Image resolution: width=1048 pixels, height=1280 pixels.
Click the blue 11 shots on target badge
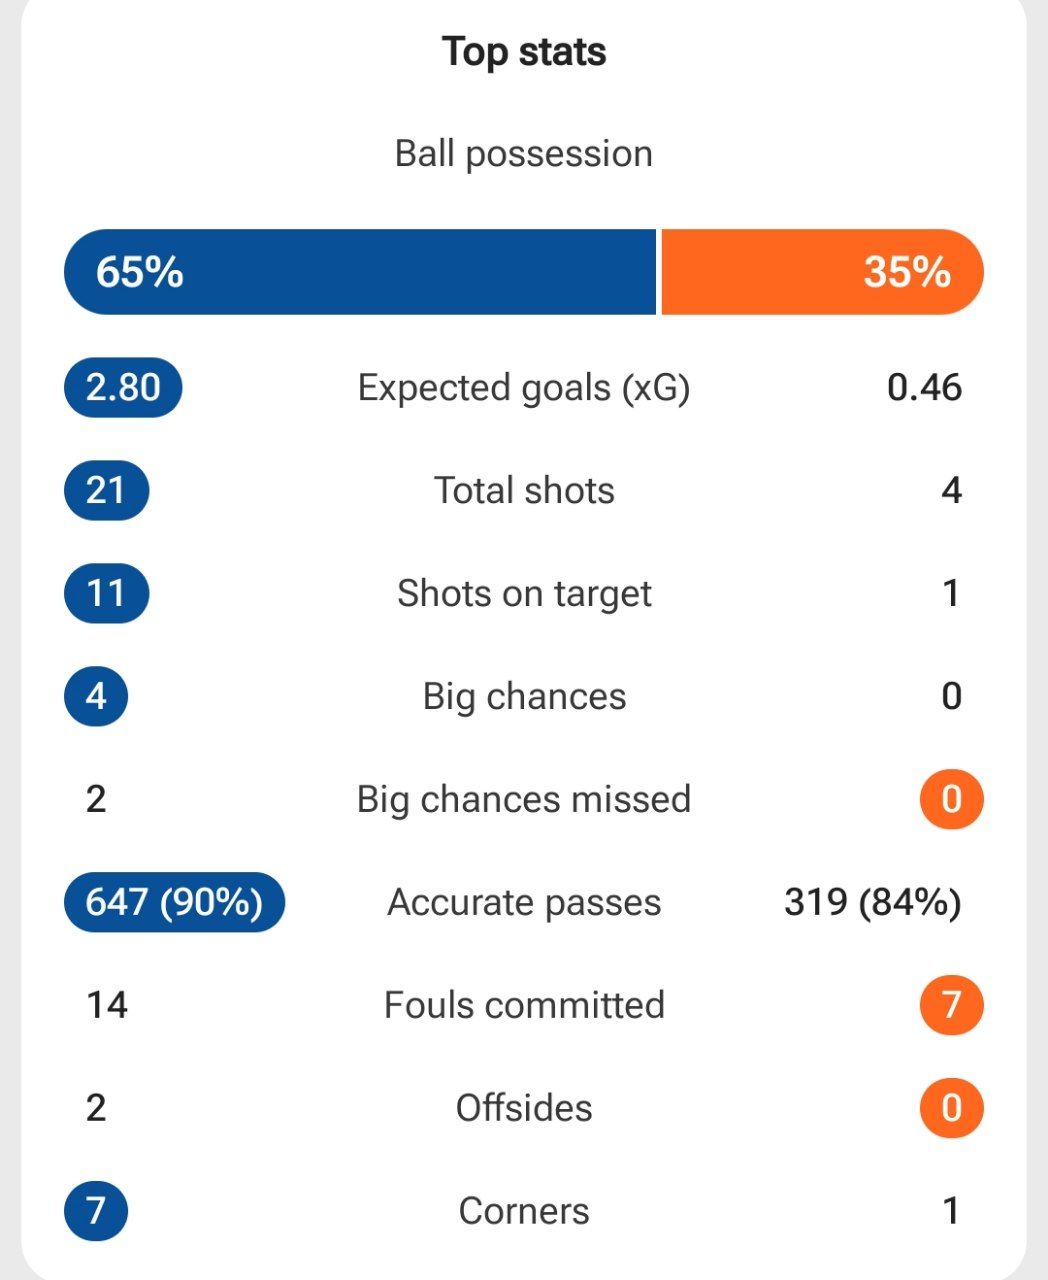[x=106, y=593]
